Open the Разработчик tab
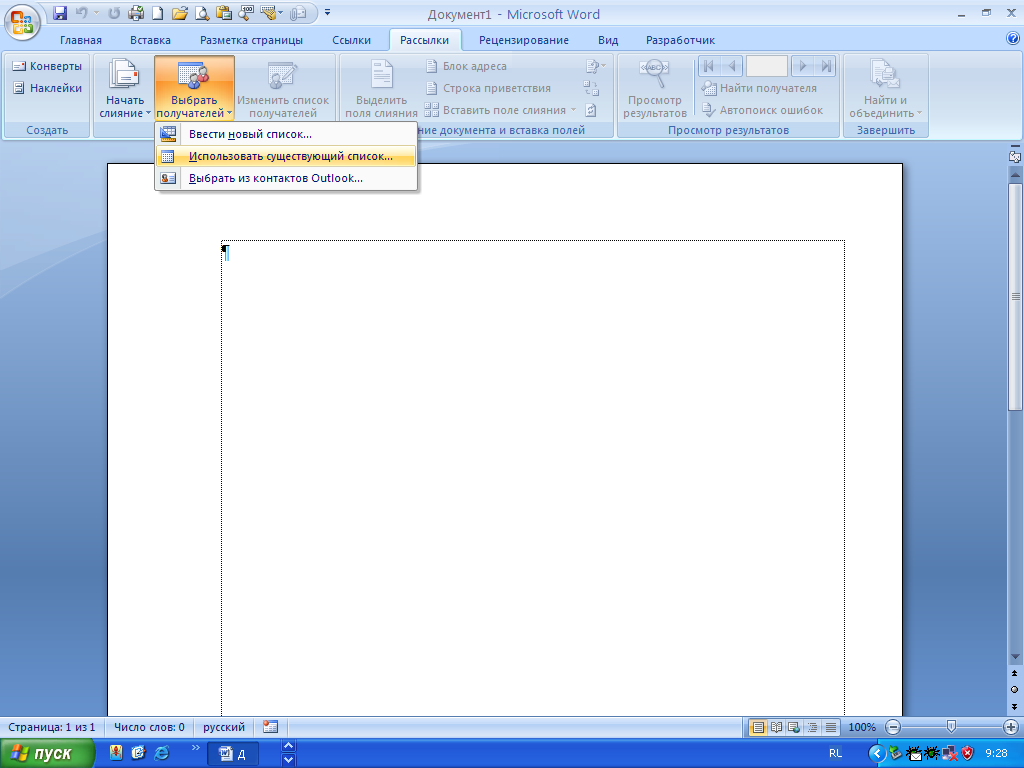The width and height of the screenshot is (1024, 768). pos(680,40)
